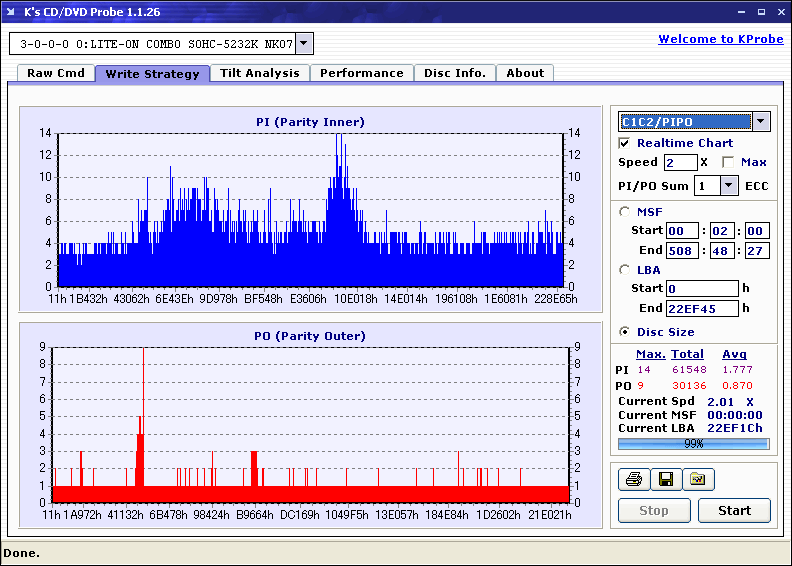Viewport: 792px width, 566px height.
Task: Select the MSF radio button
Action: tap(625, 211)
